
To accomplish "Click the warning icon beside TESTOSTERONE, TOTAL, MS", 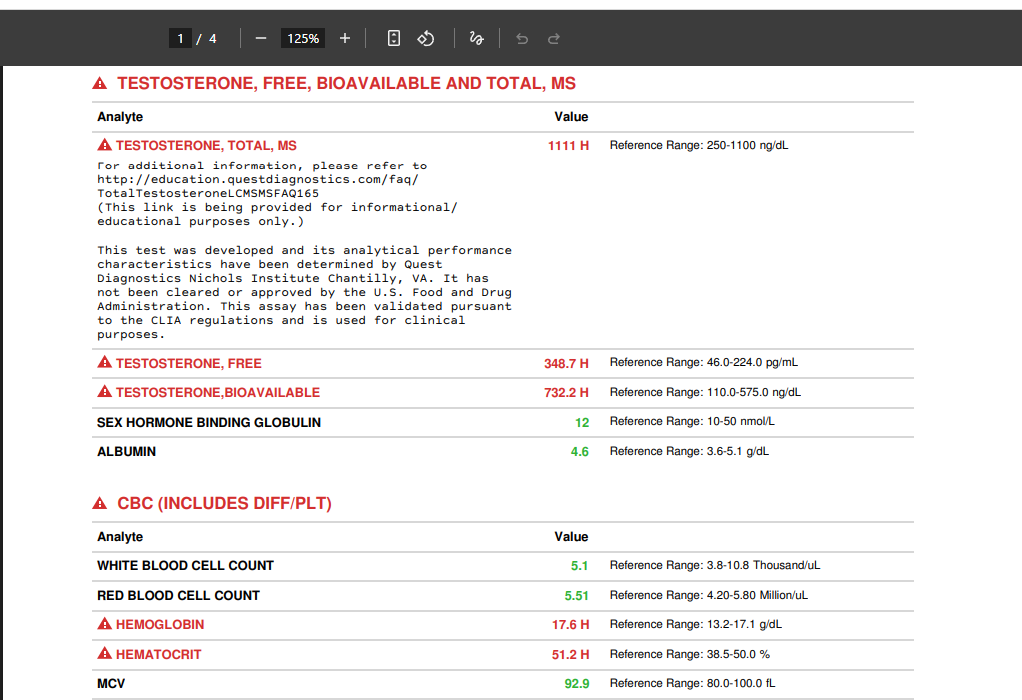I will 104,145.
